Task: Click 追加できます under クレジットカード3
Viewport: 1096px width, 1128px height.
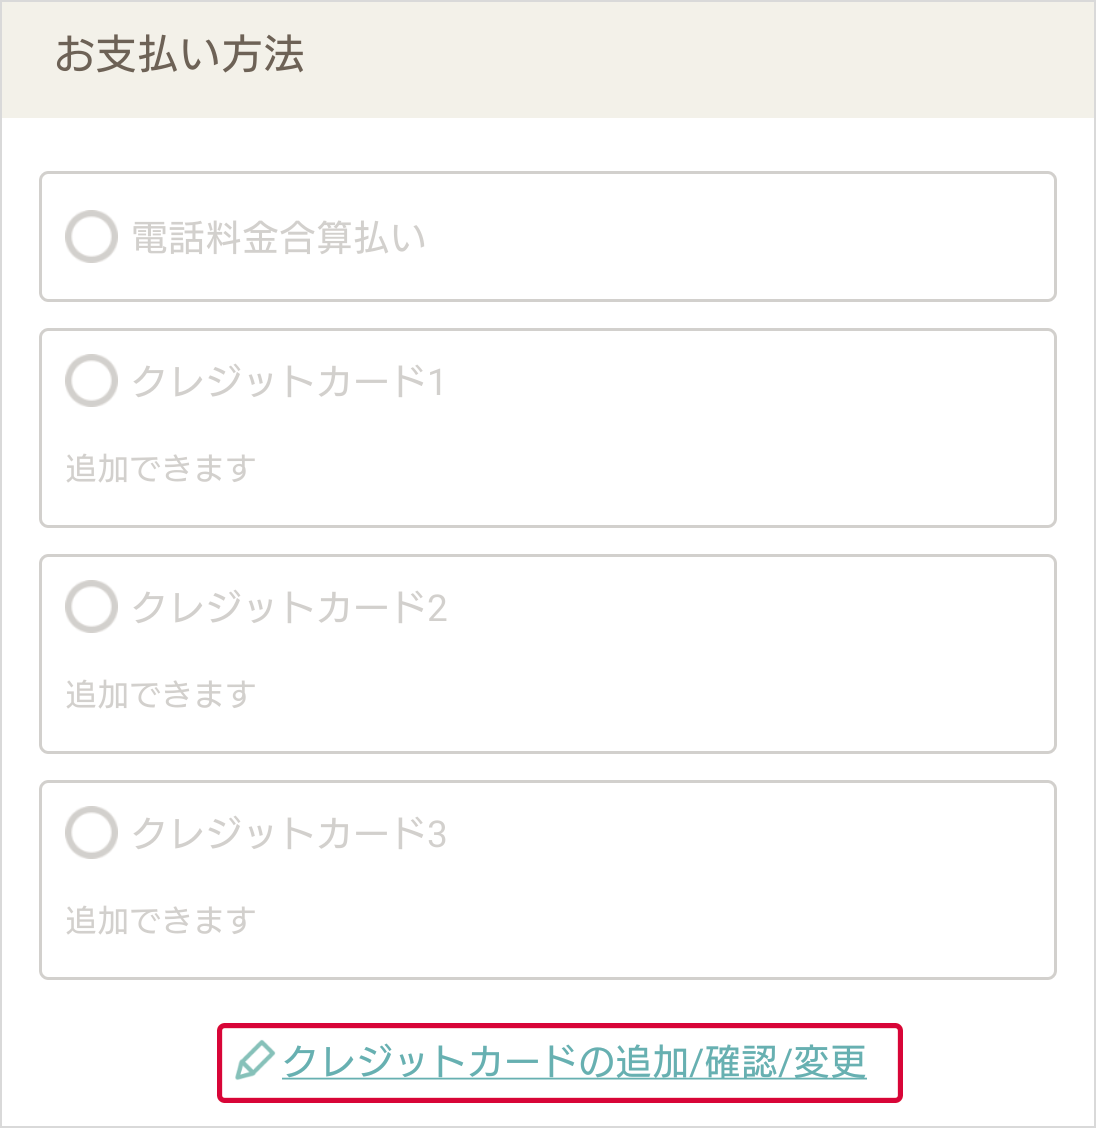Action: [x=161, y=920]
